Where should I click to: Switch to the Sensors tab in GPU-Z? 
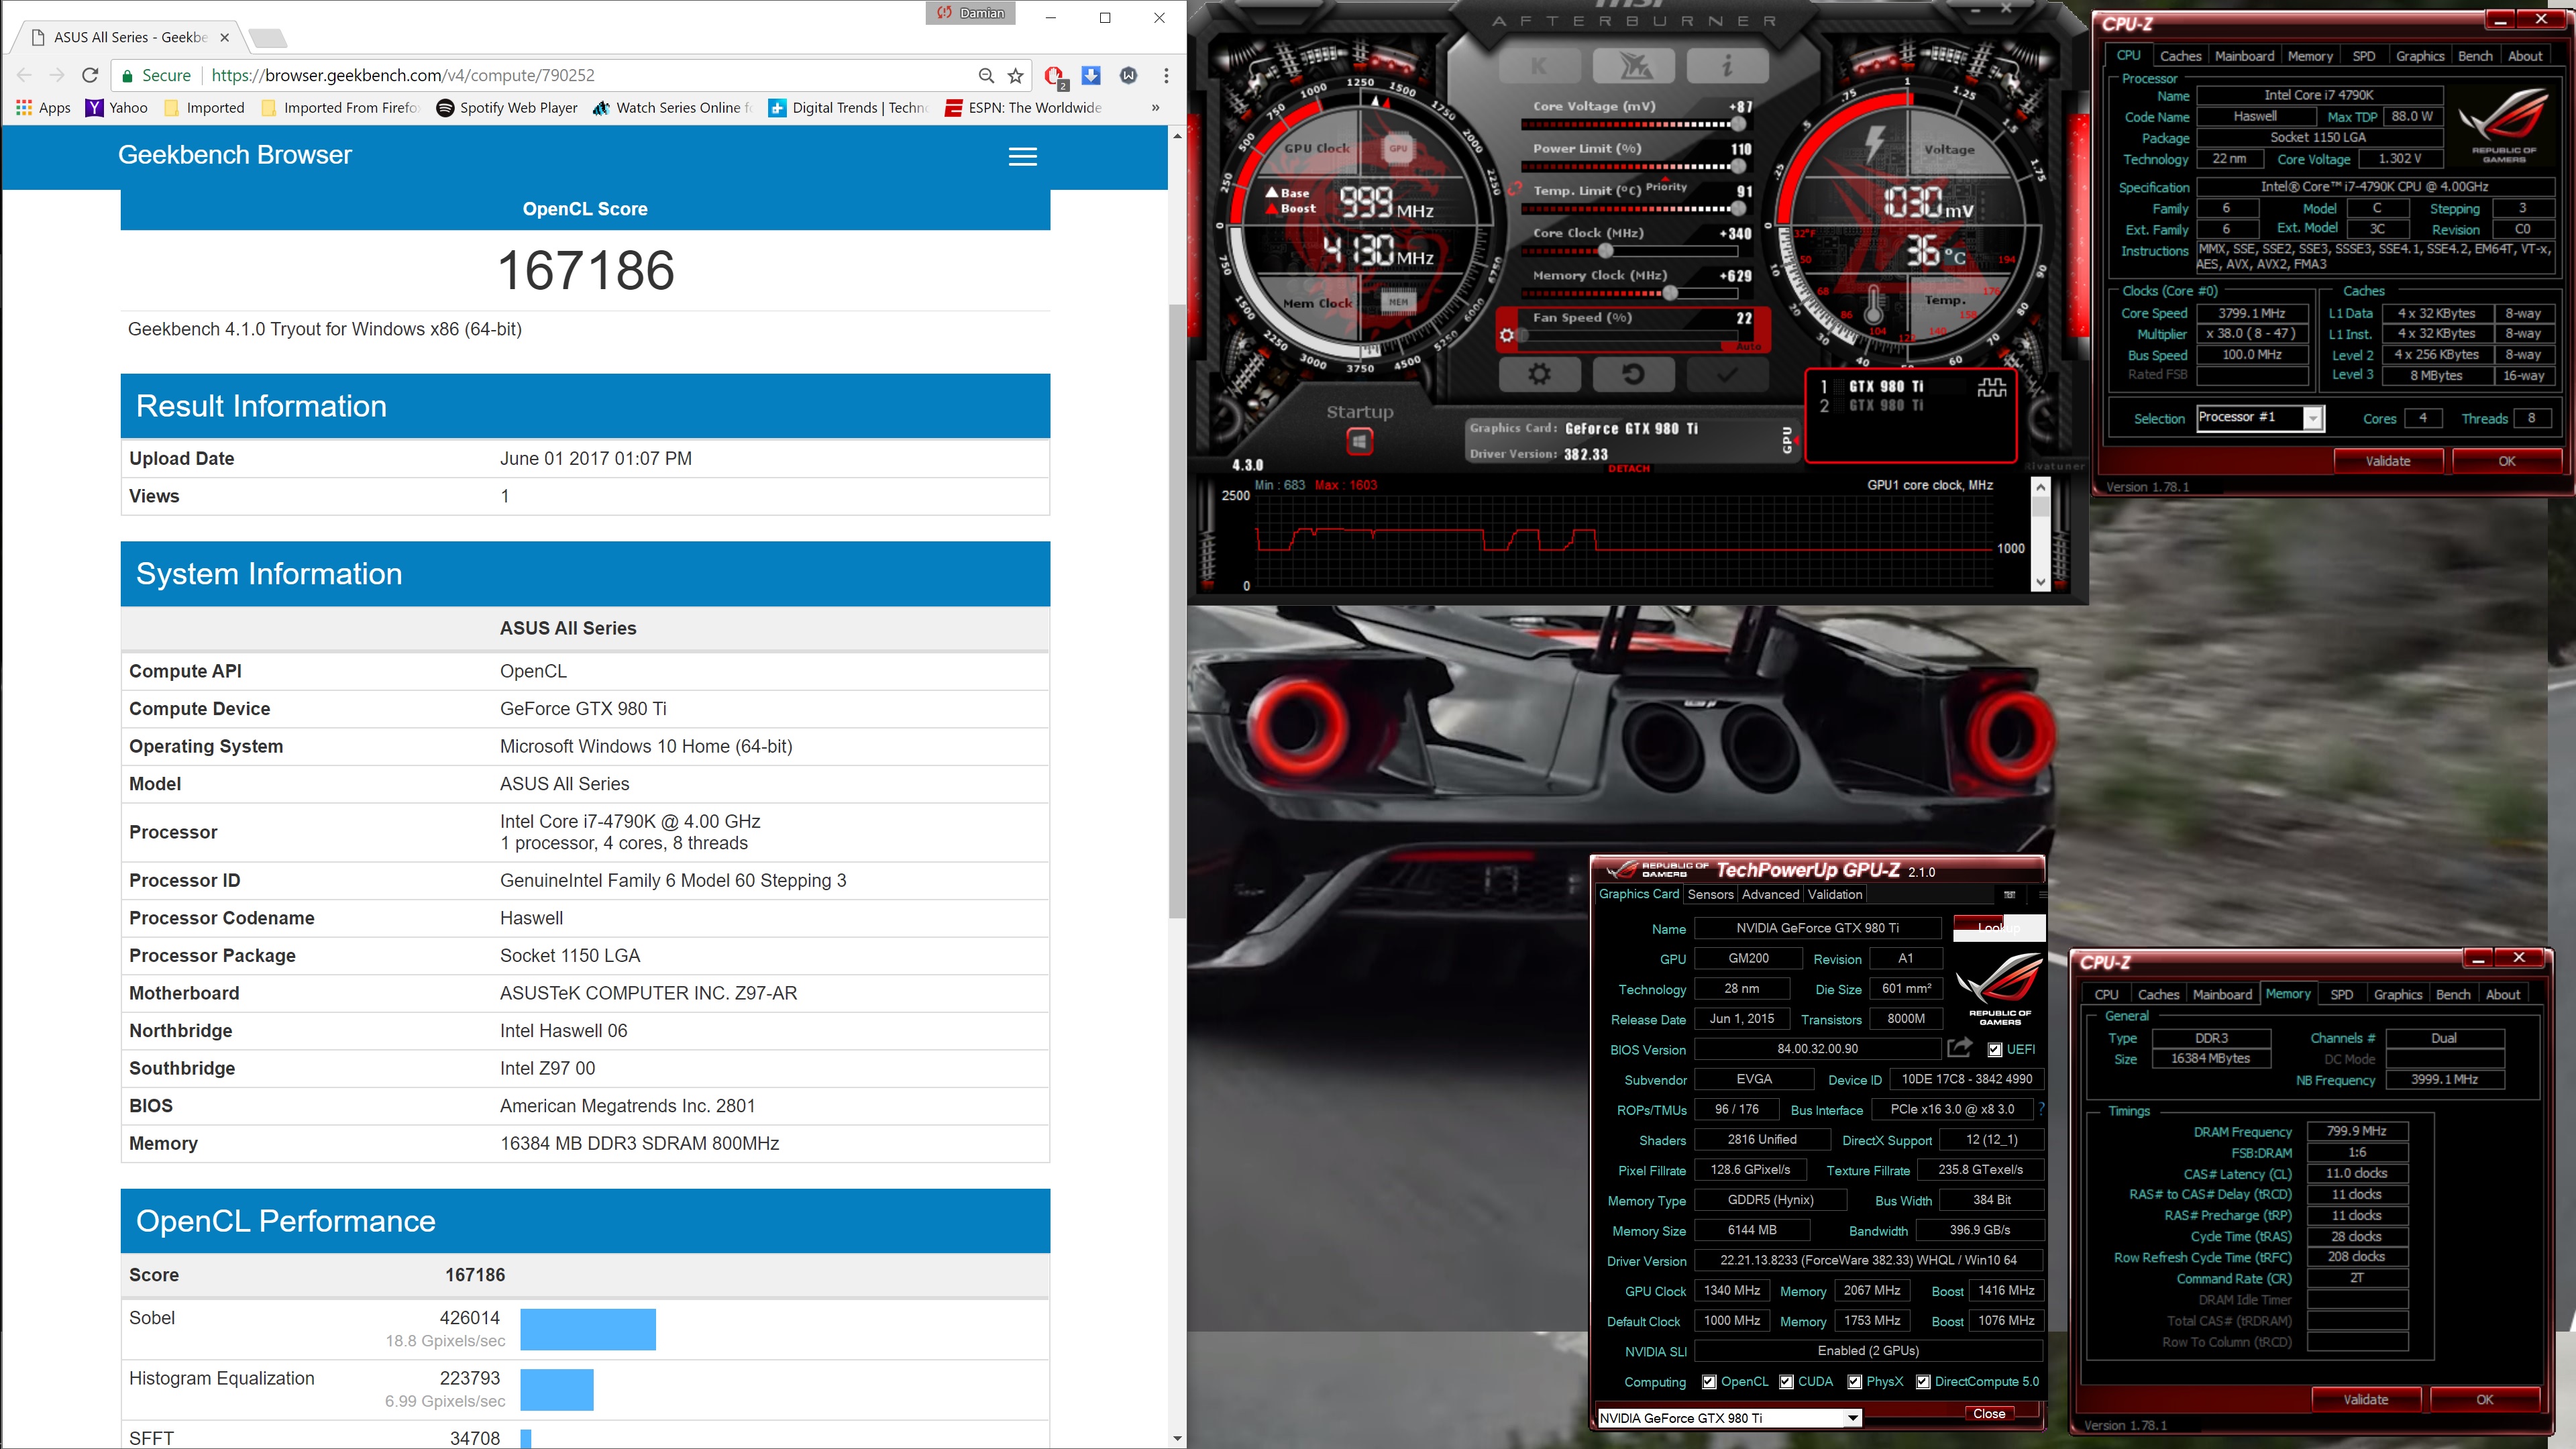1710,894
